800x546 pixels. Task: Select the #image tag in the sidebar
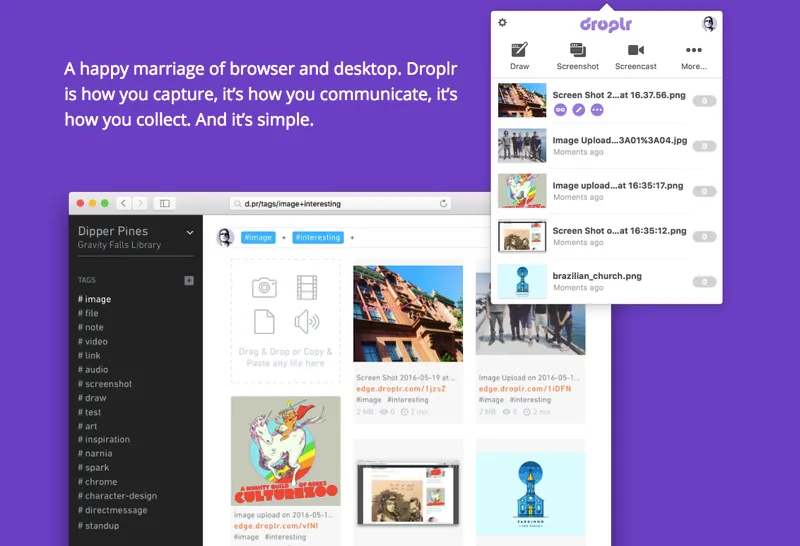pyautogui.click(x=94, y=299)
